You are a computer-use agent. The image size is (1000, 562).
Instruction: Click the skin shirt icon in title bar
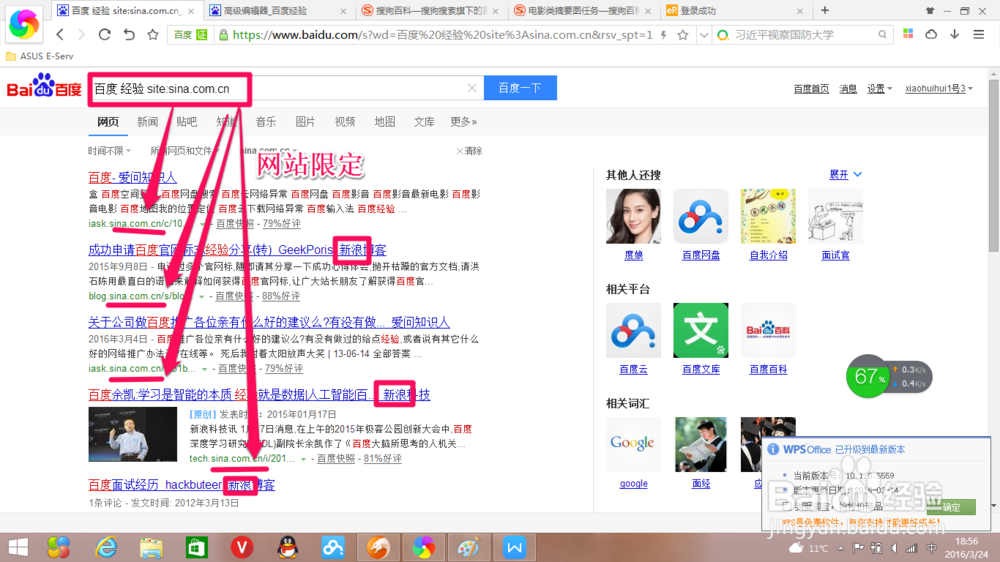coord(930,11)
